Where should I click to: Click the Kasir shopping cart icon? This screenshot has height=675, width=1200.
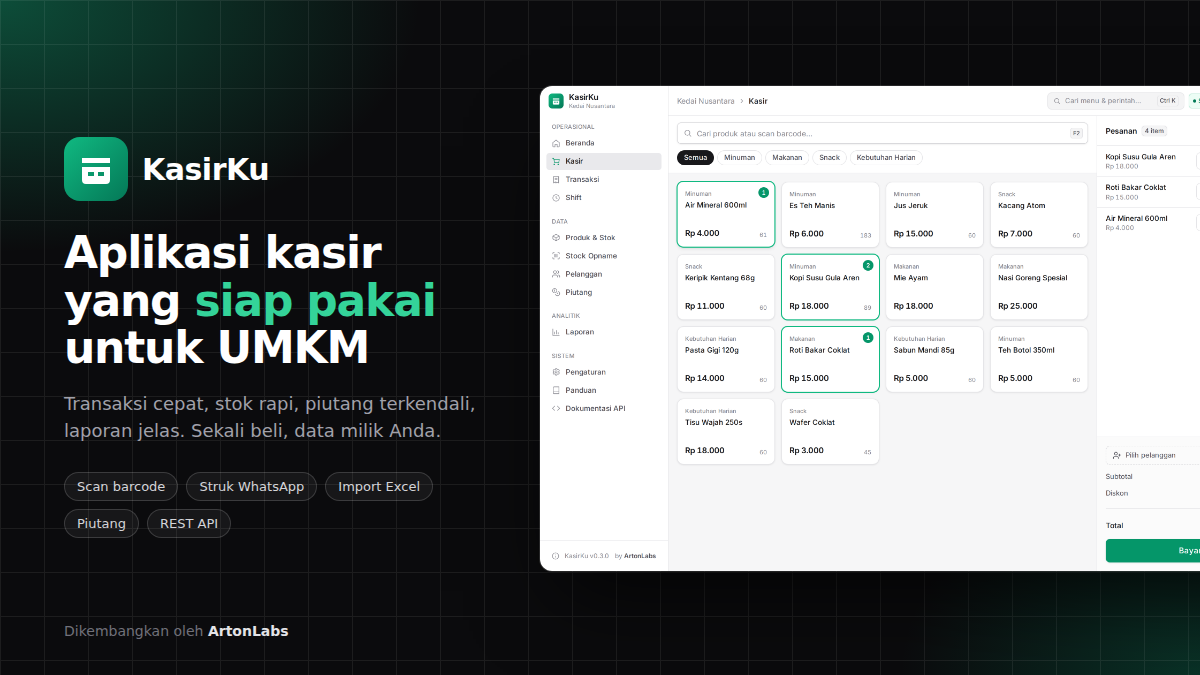point(556,161)
